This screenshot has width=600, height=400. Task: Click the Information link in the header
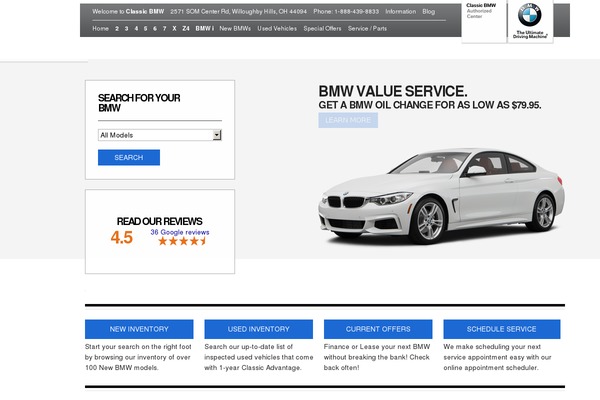[x=400, y=11]
